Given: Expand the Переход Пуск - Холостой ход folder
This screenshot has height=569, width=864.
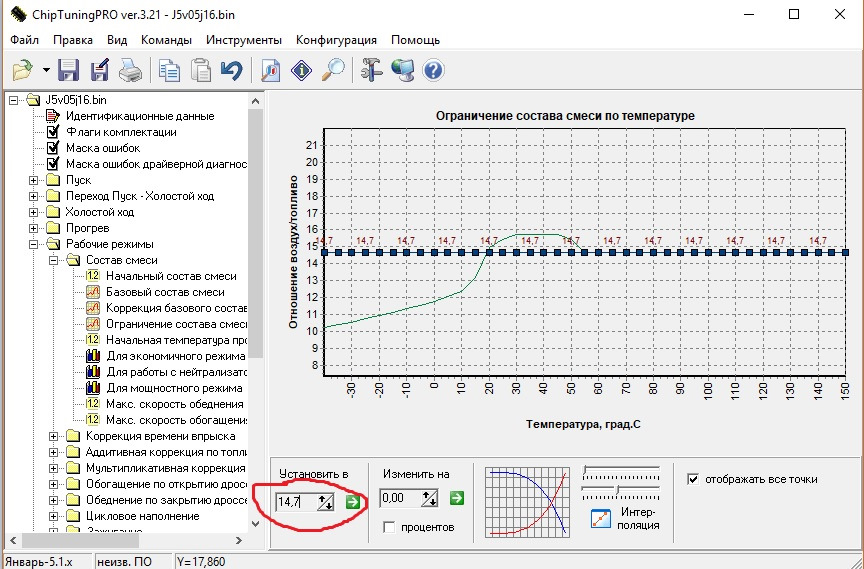Looking at the screenshot, I should tap(34, 197).
